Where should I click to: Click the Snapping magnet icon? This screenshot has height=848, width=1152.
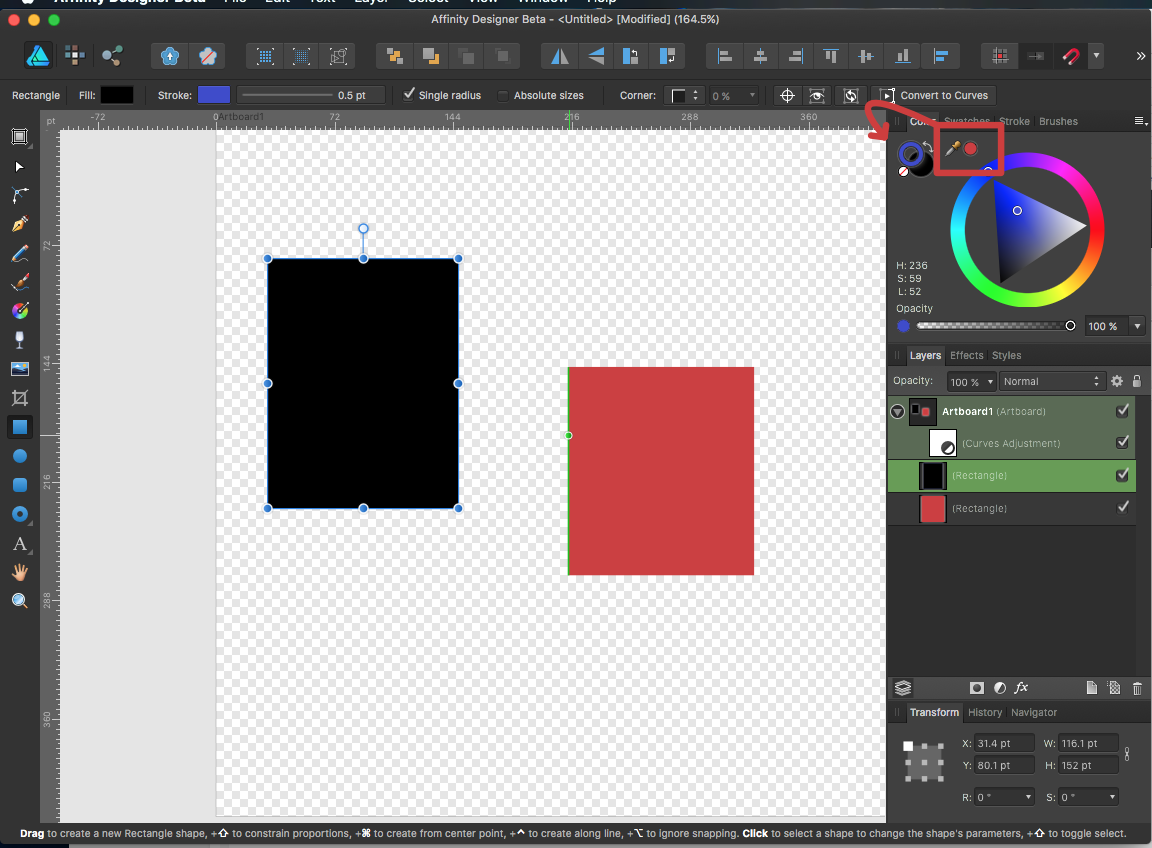pos(1070,56)
